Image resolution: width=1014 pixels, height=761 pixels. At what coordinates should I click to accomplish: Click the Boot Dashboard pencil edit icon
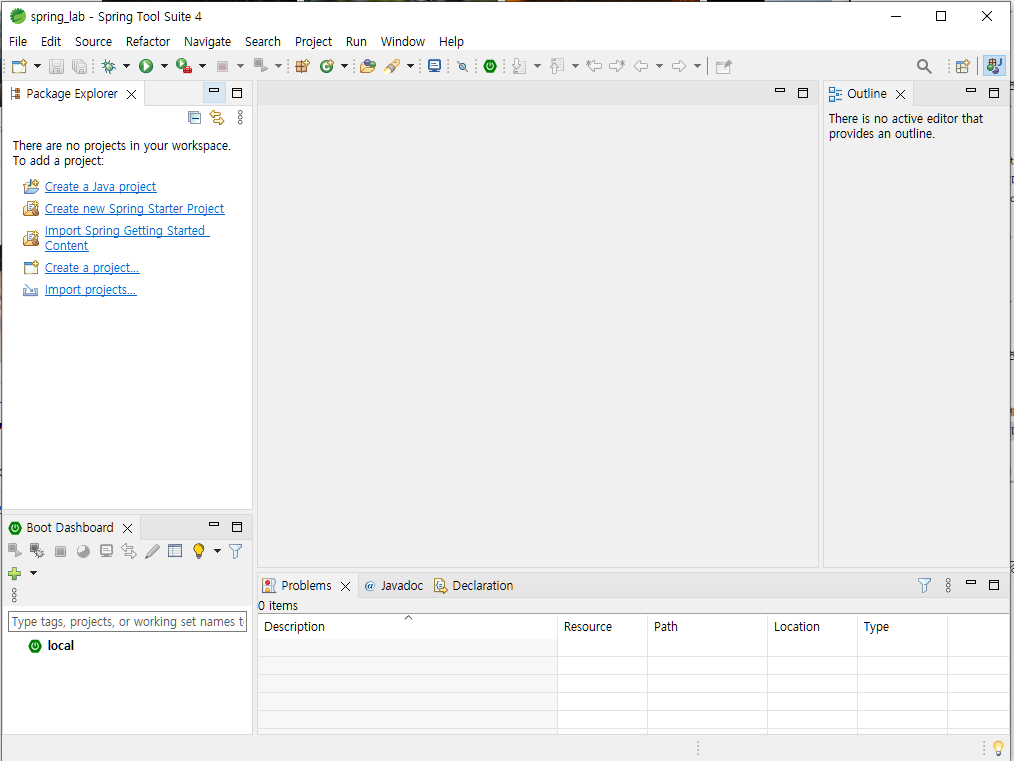(152, 551)
